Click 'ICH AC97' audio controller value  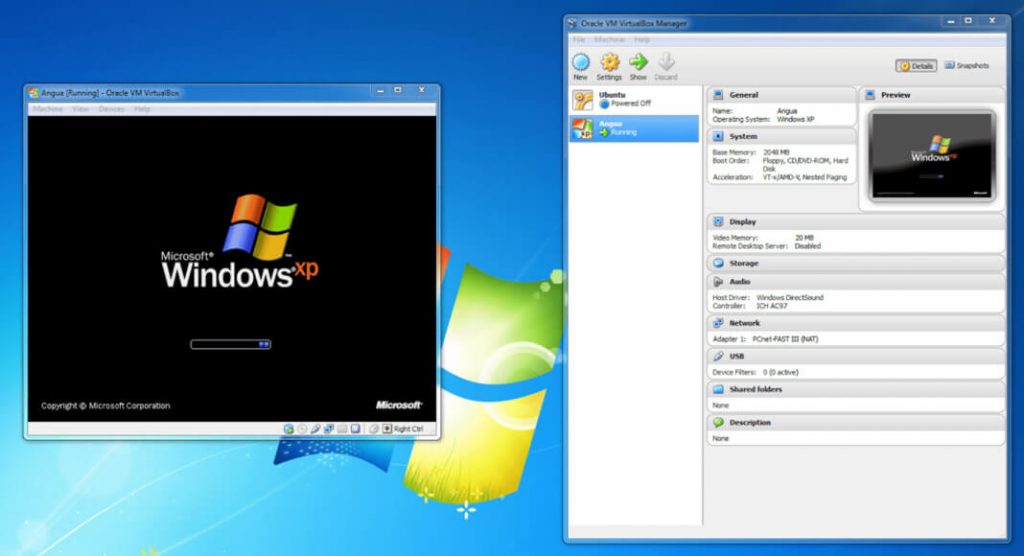coord(771,306)
